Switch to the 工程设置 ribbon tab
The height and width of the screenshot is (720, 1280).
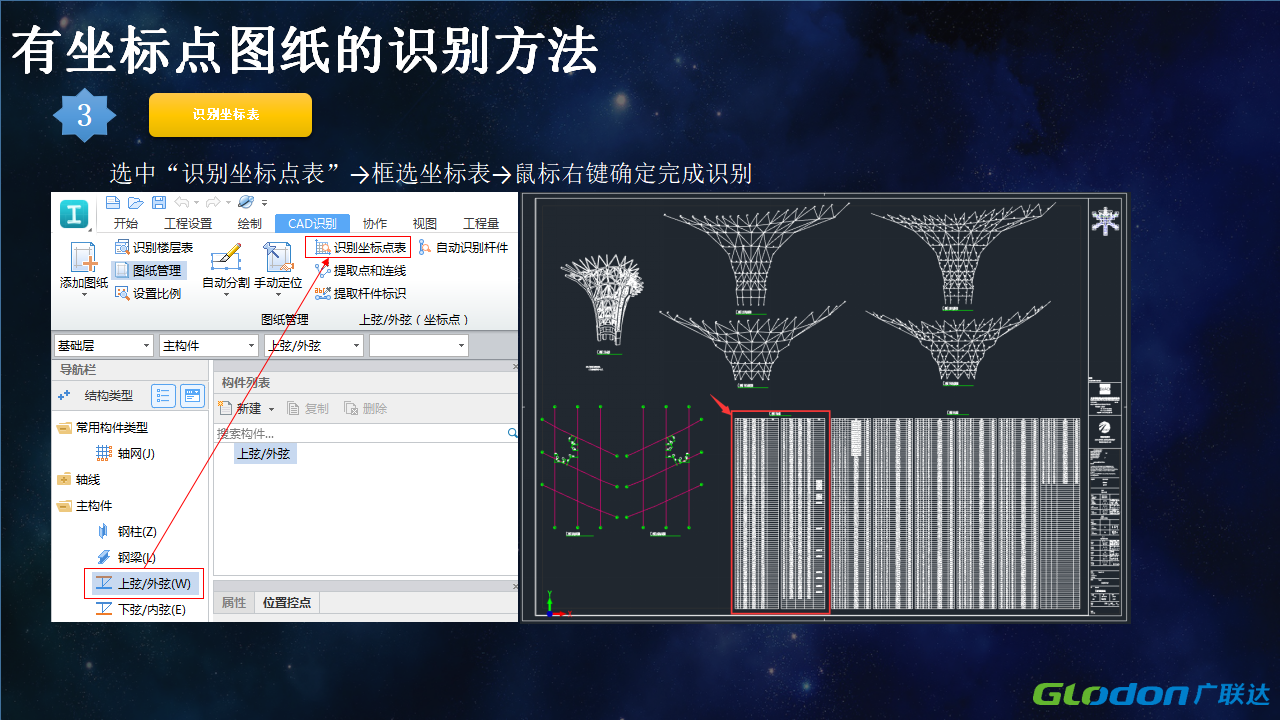pyautogui.click(x=188, y=223)
